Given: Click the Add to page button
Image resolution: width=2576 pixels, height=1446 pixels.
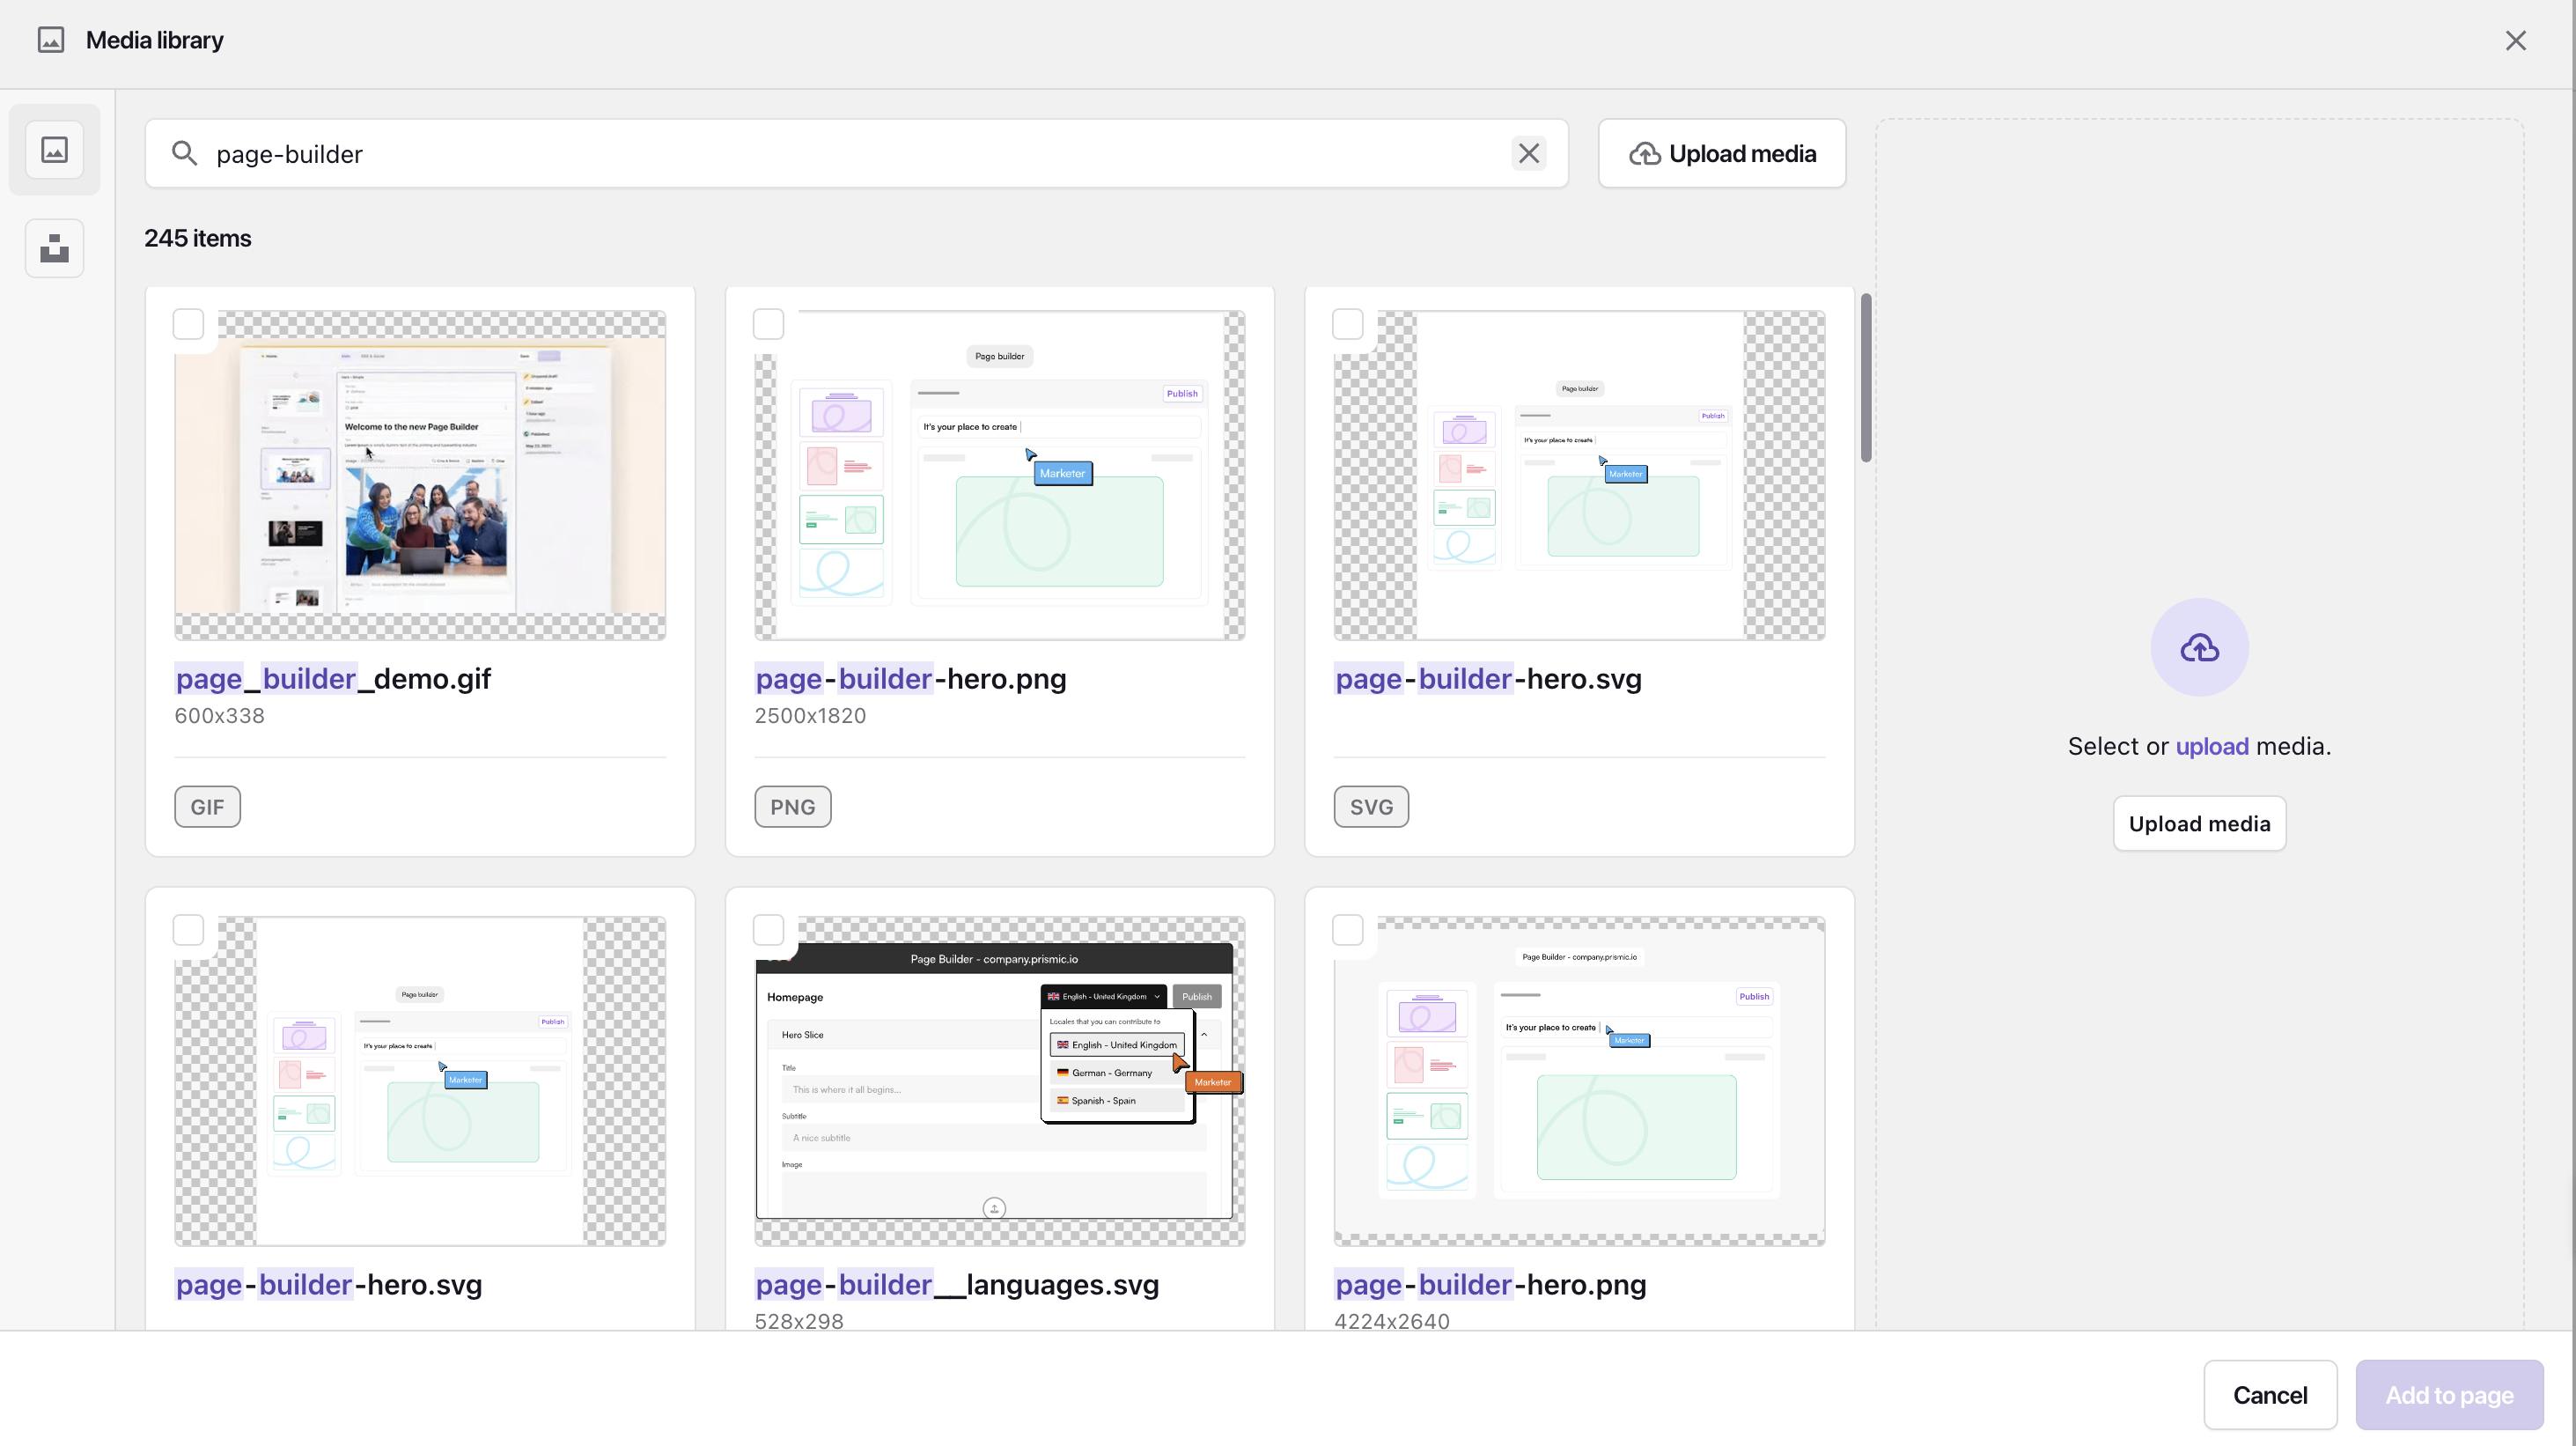Looking at the screenshot, I should tap(2449, 1395).
